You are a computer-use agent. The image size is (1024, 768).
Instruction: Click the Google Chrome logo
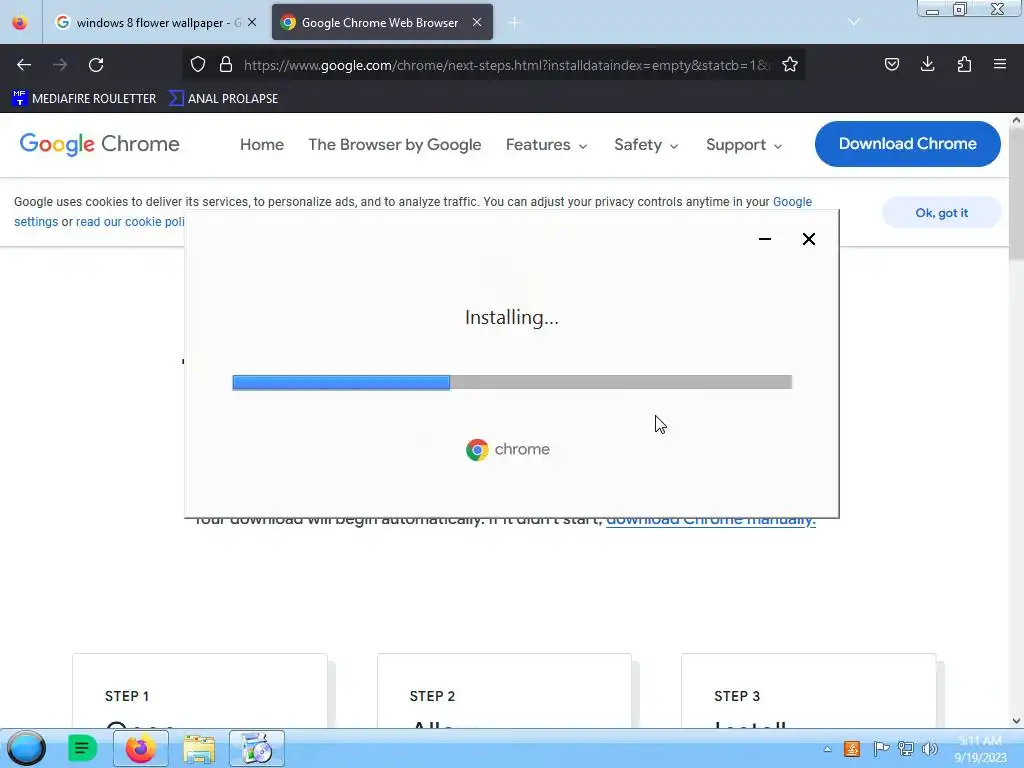click(99, 144)
